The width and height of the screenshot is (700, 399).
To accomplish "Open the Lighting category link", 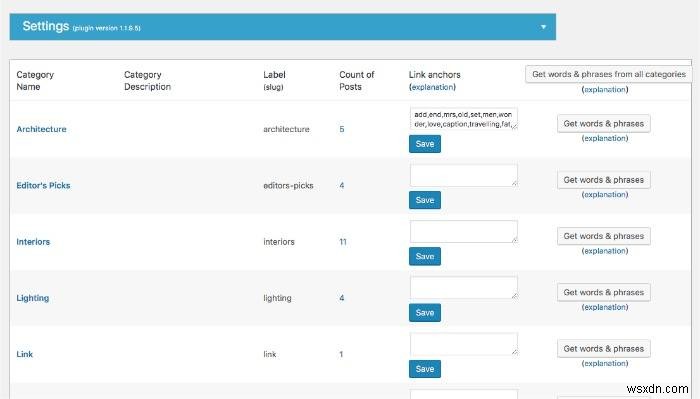I will click(x=33, y=298).
